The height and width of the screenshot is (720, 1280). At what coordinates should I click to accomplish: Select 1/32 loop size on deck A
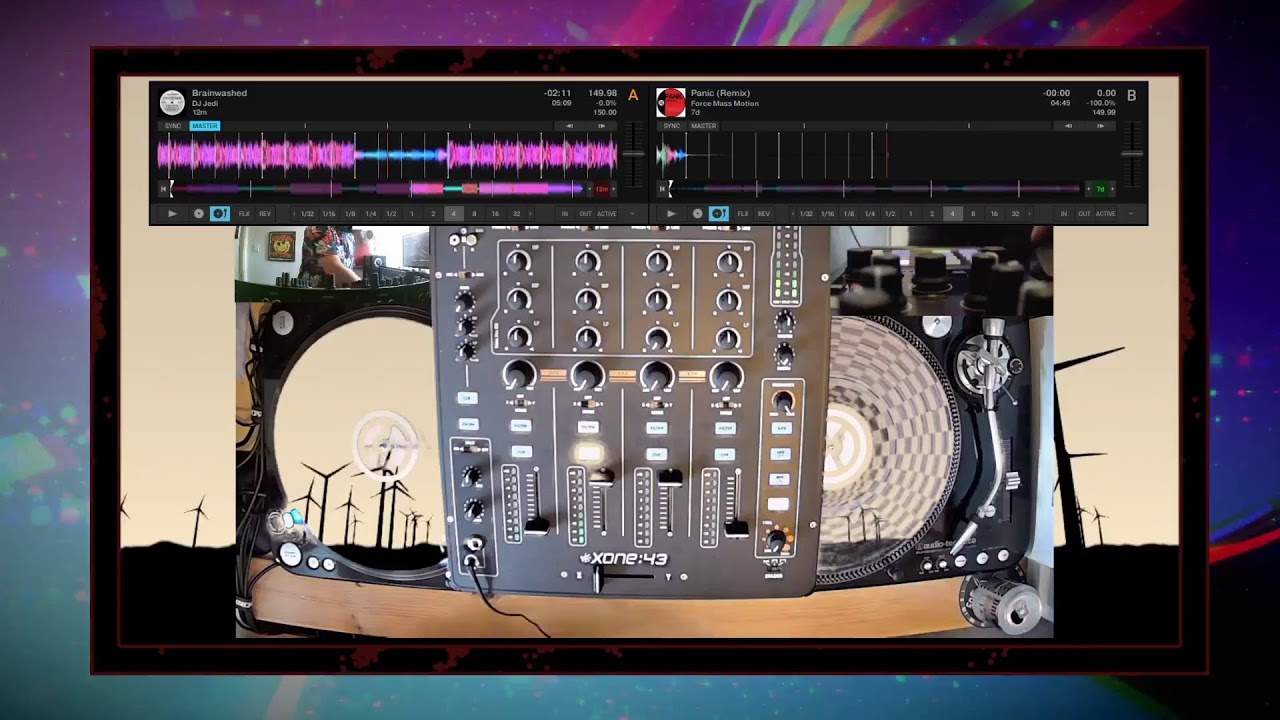click(x=307, y=214)
